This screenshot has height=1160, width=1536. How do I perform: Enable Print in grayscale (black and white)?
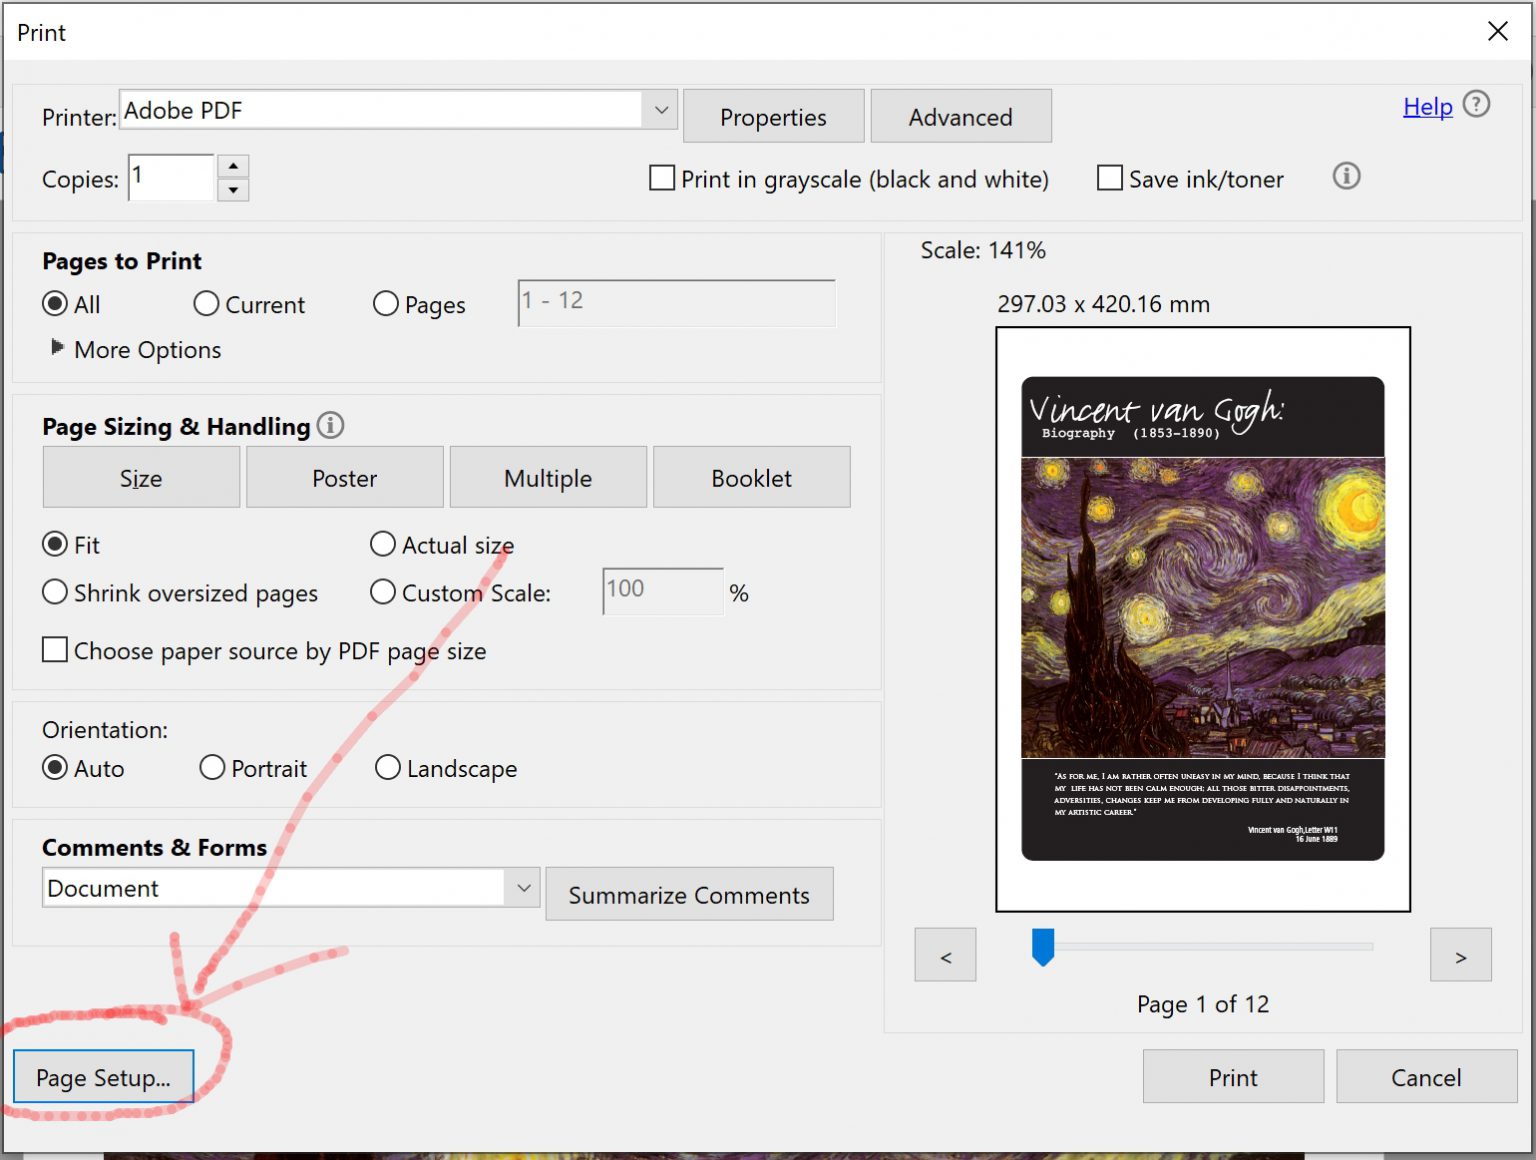661,178
